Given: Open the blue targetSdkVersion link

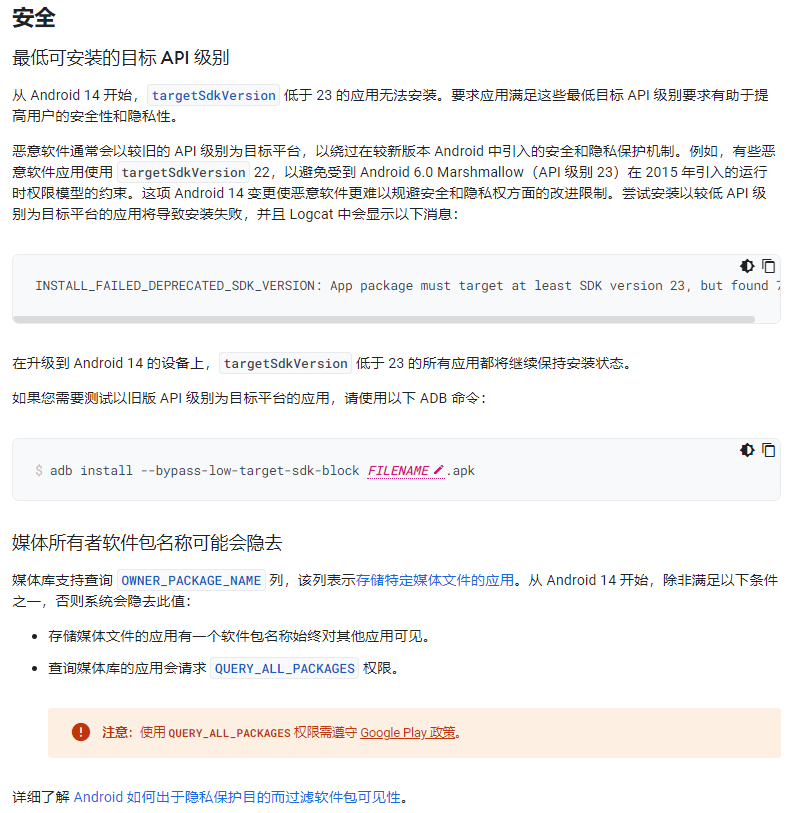Looking at the screenshot, I should [214, 95].
